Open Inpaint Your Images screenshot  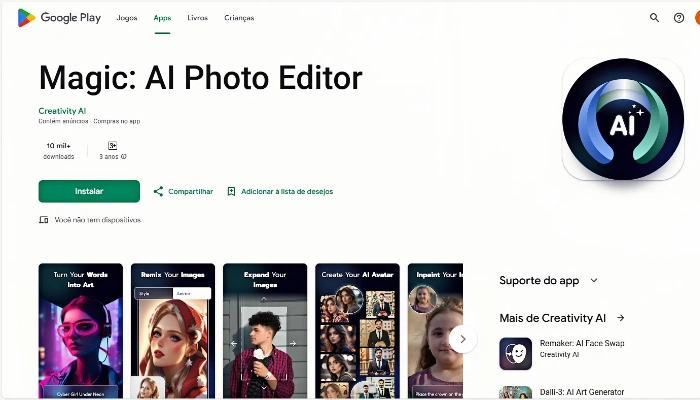click(x=435, y=331)
